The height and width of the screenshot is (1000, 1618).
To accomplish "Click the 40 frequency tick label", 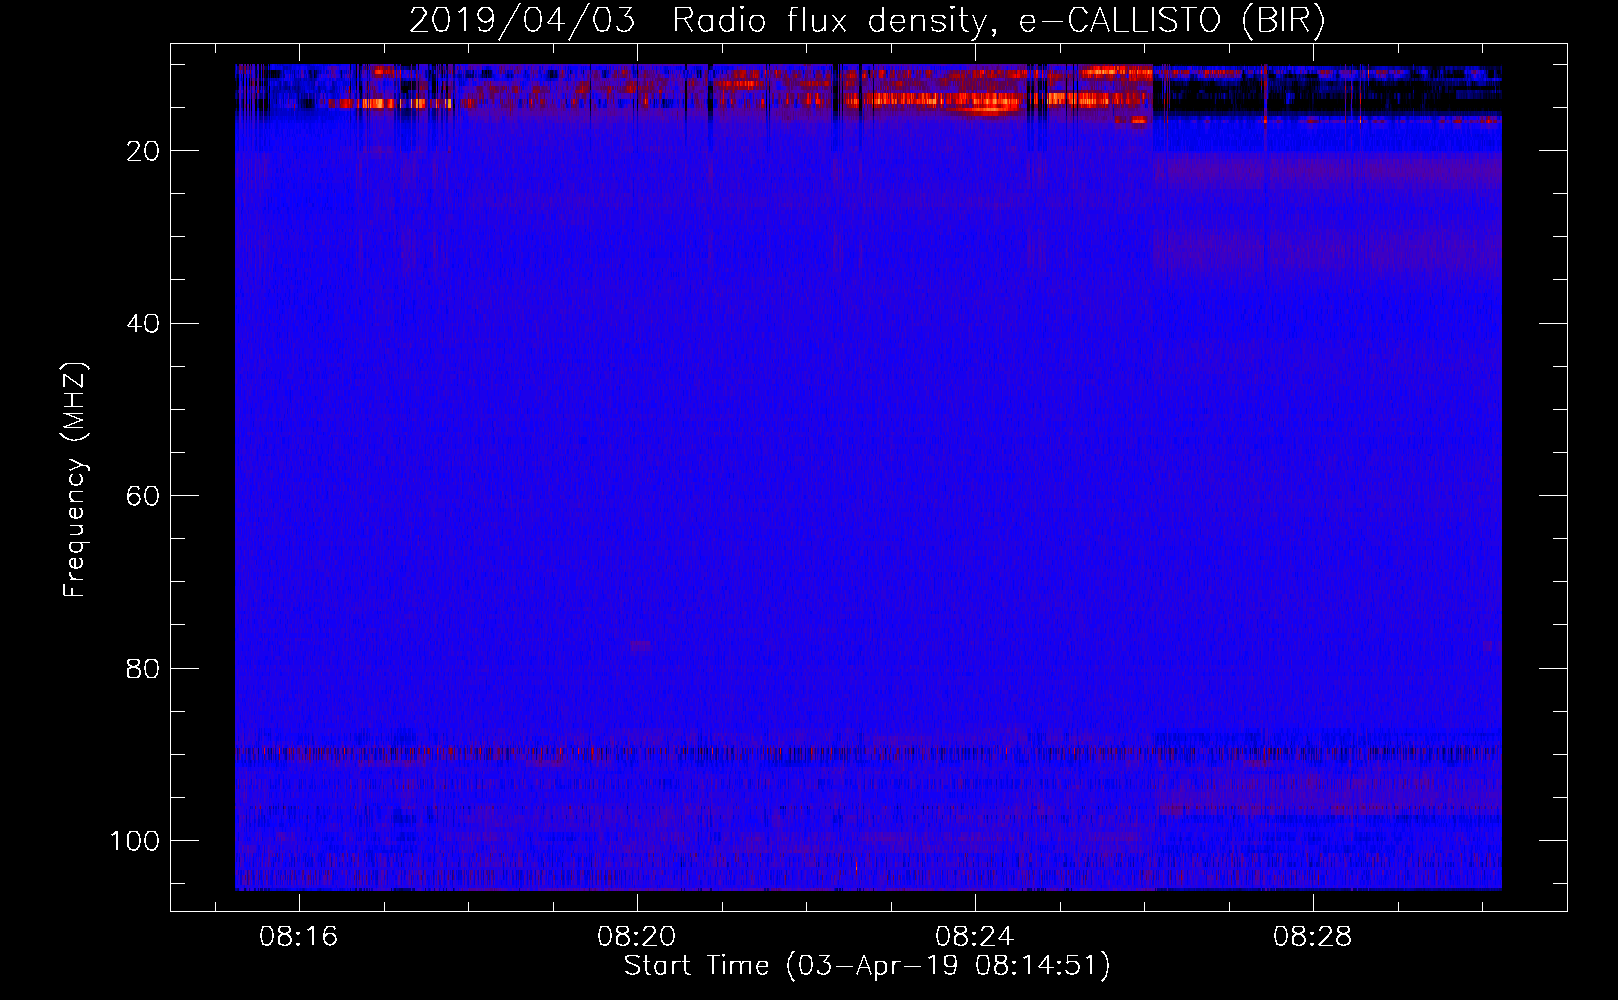I will point(143,324).
